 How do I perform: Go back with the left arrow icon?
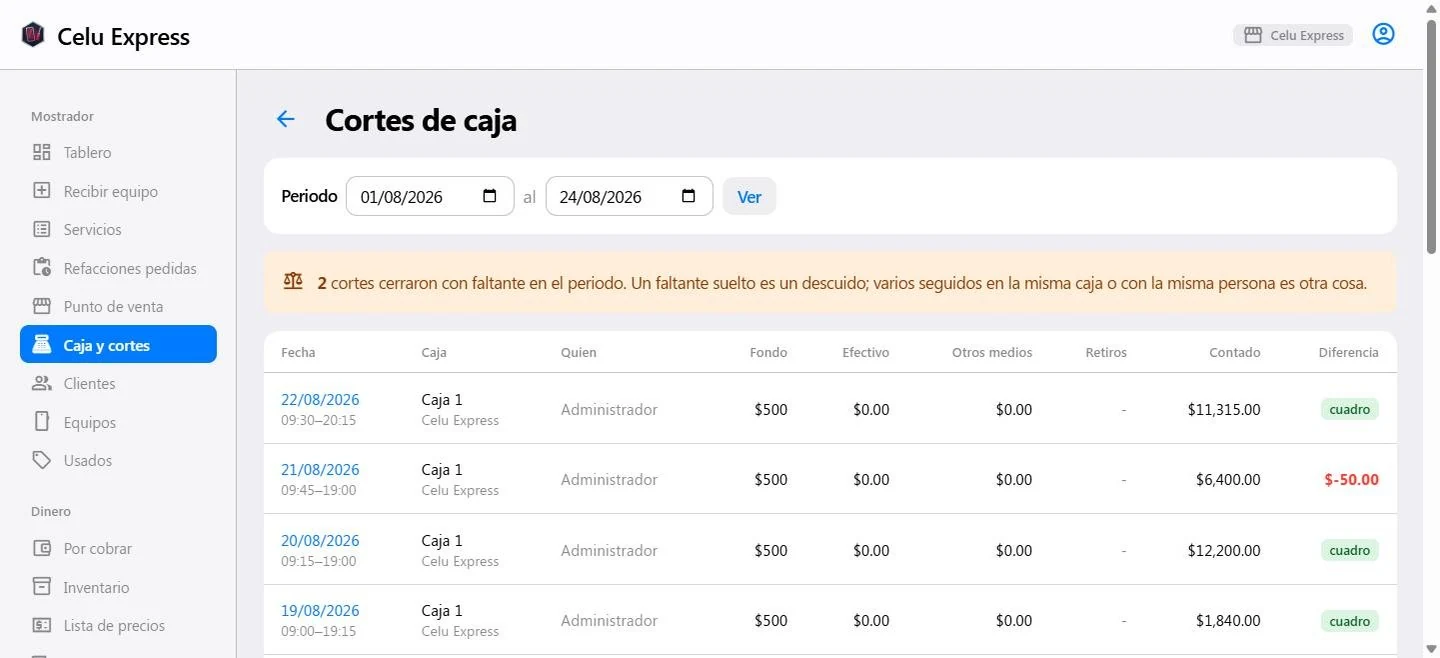[x=286, y=120]
